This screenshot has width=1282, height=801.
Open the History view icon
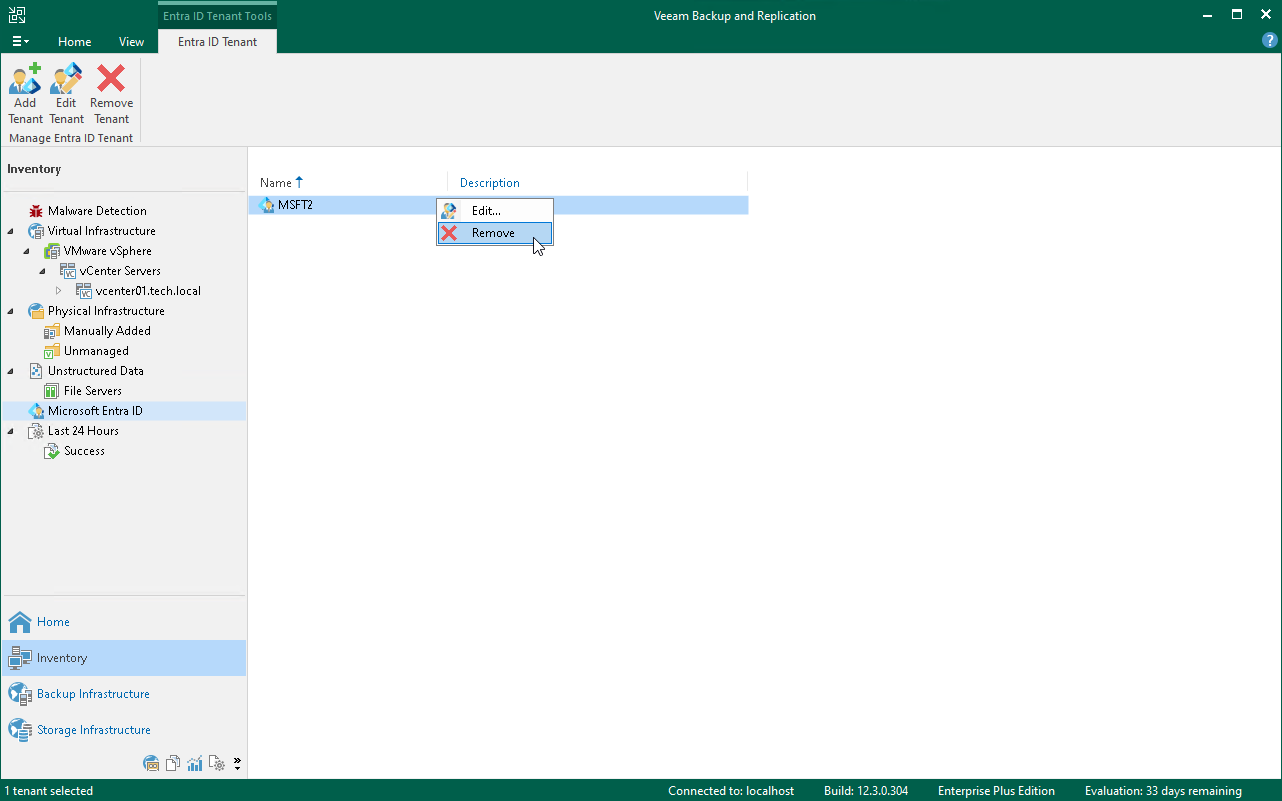click(x=216, y=764)
